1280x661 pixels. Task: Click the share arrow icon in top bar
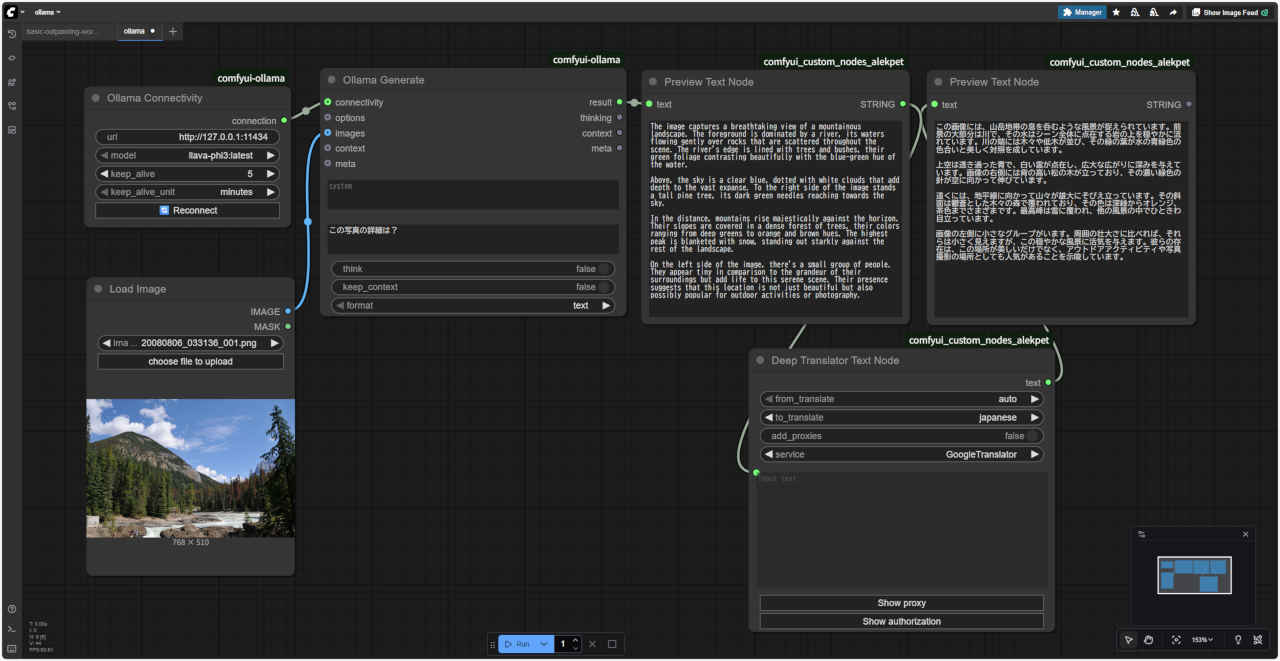coord(1172,13)
